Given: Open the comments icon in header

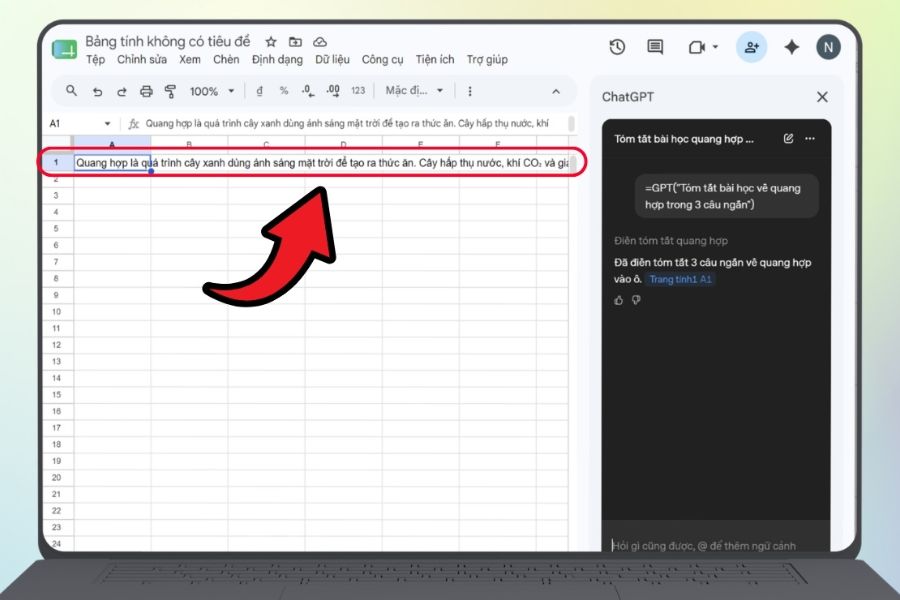Looking at the screenshot, I should (x=655, y=47).
